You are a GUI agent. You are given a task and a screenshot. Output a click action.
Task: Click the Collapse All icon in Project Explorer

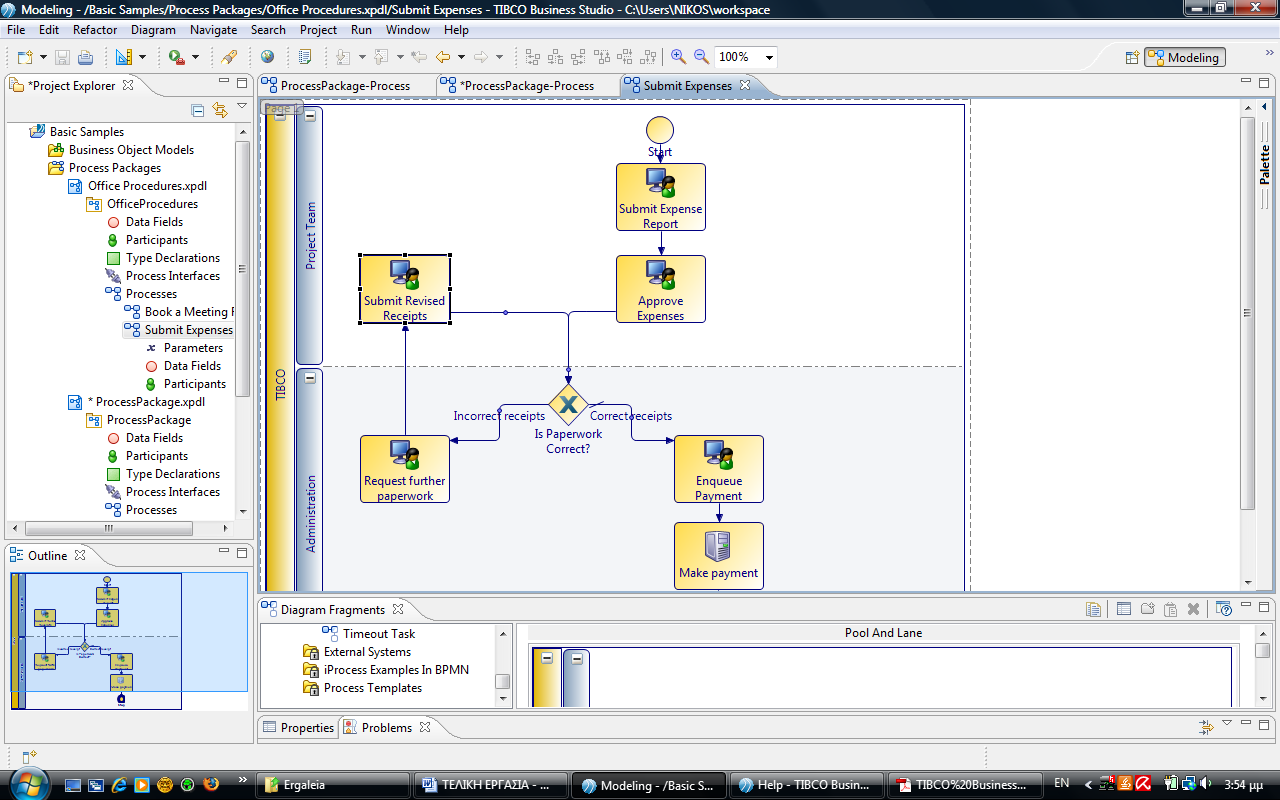pos(197,110)
